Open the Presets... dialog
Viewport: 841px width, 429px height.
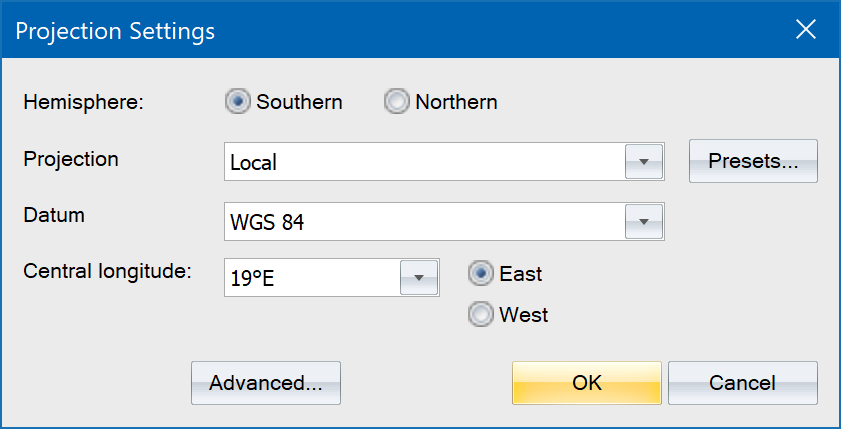pyautogui.click(x=753, y=162)
